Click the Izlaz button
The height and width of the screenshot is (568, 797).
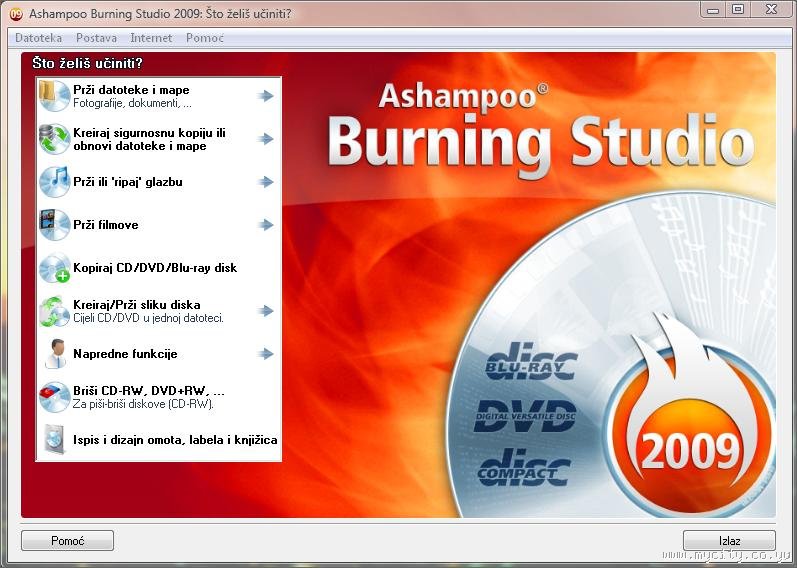(x=729, y=541)
